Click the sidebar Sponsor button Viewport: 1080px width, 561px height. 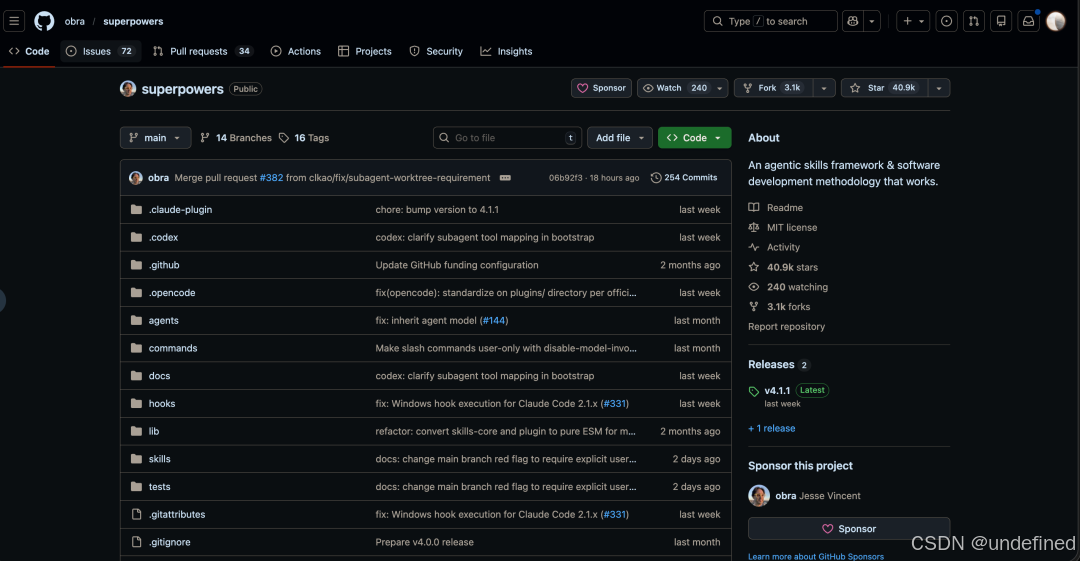click(849, 529)
